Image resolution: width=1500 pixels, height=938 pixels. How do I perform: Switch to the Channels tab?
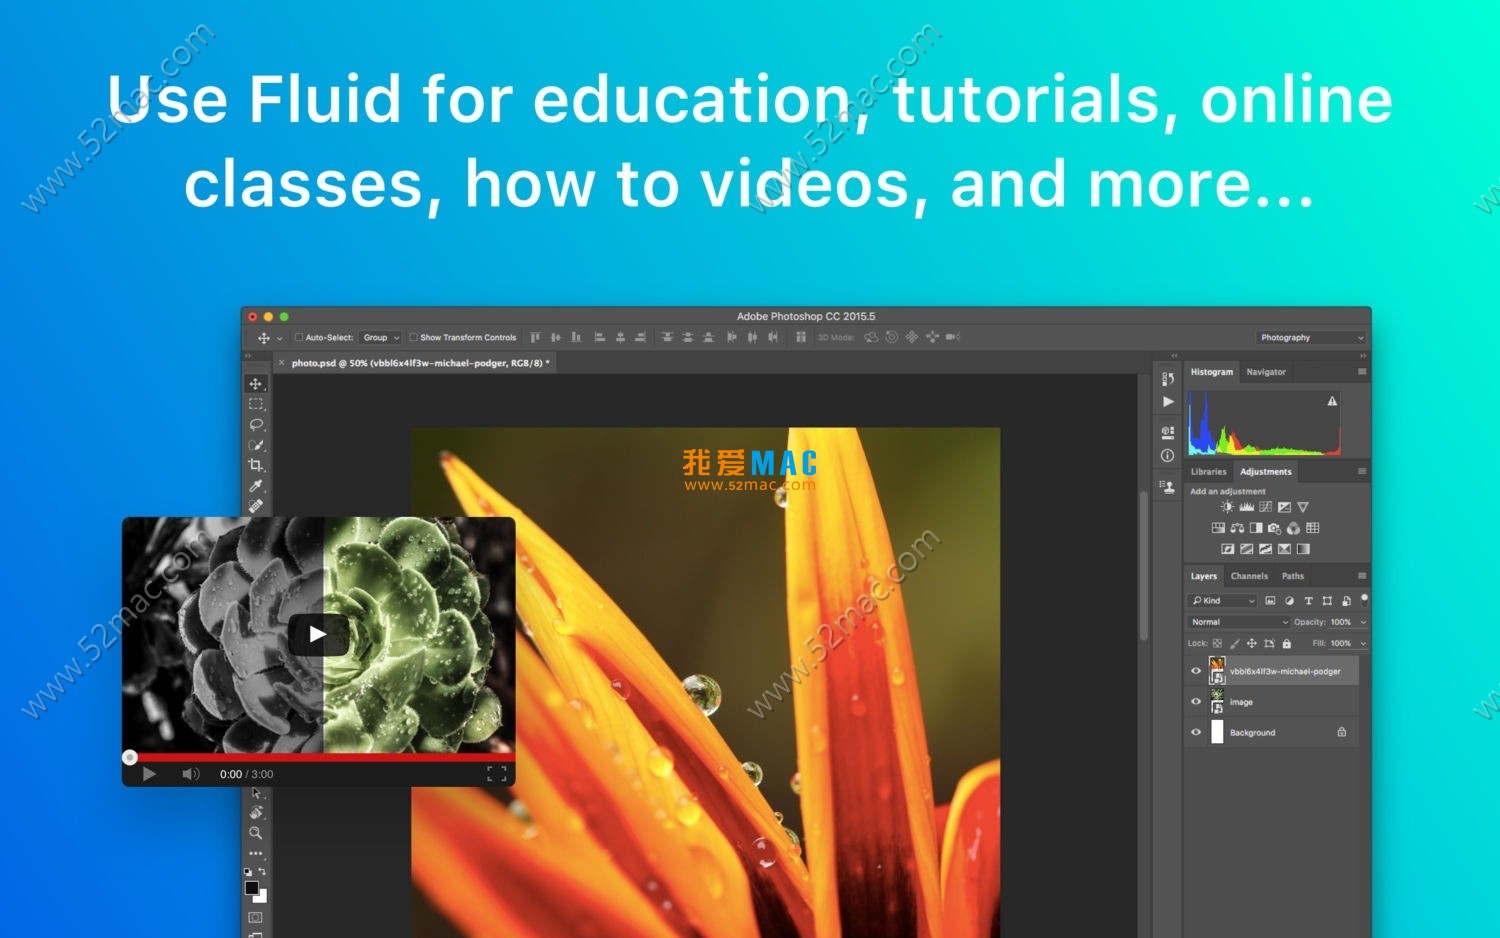click(1249, 576)
